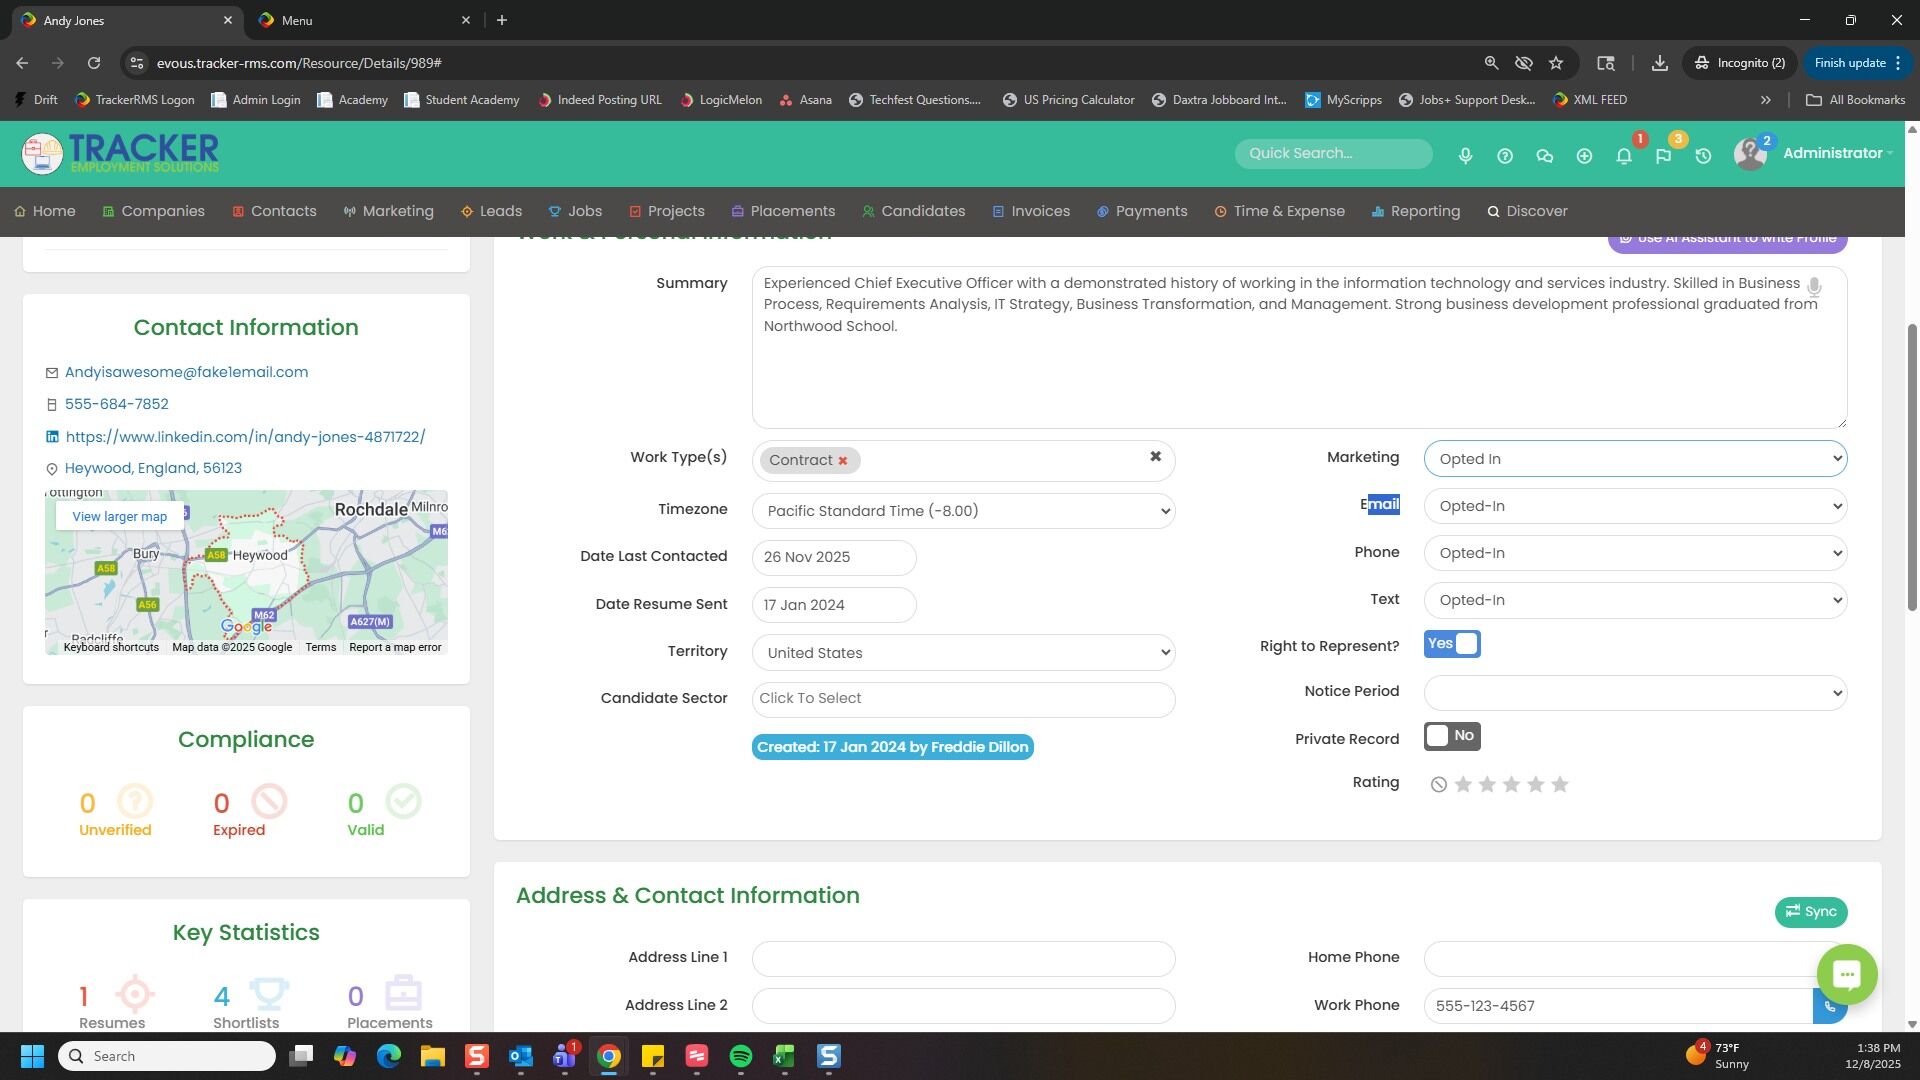Click the Sync button
This screenshot has width=1920, height=1080.
pyautogui.click(x=1810, y=912)
